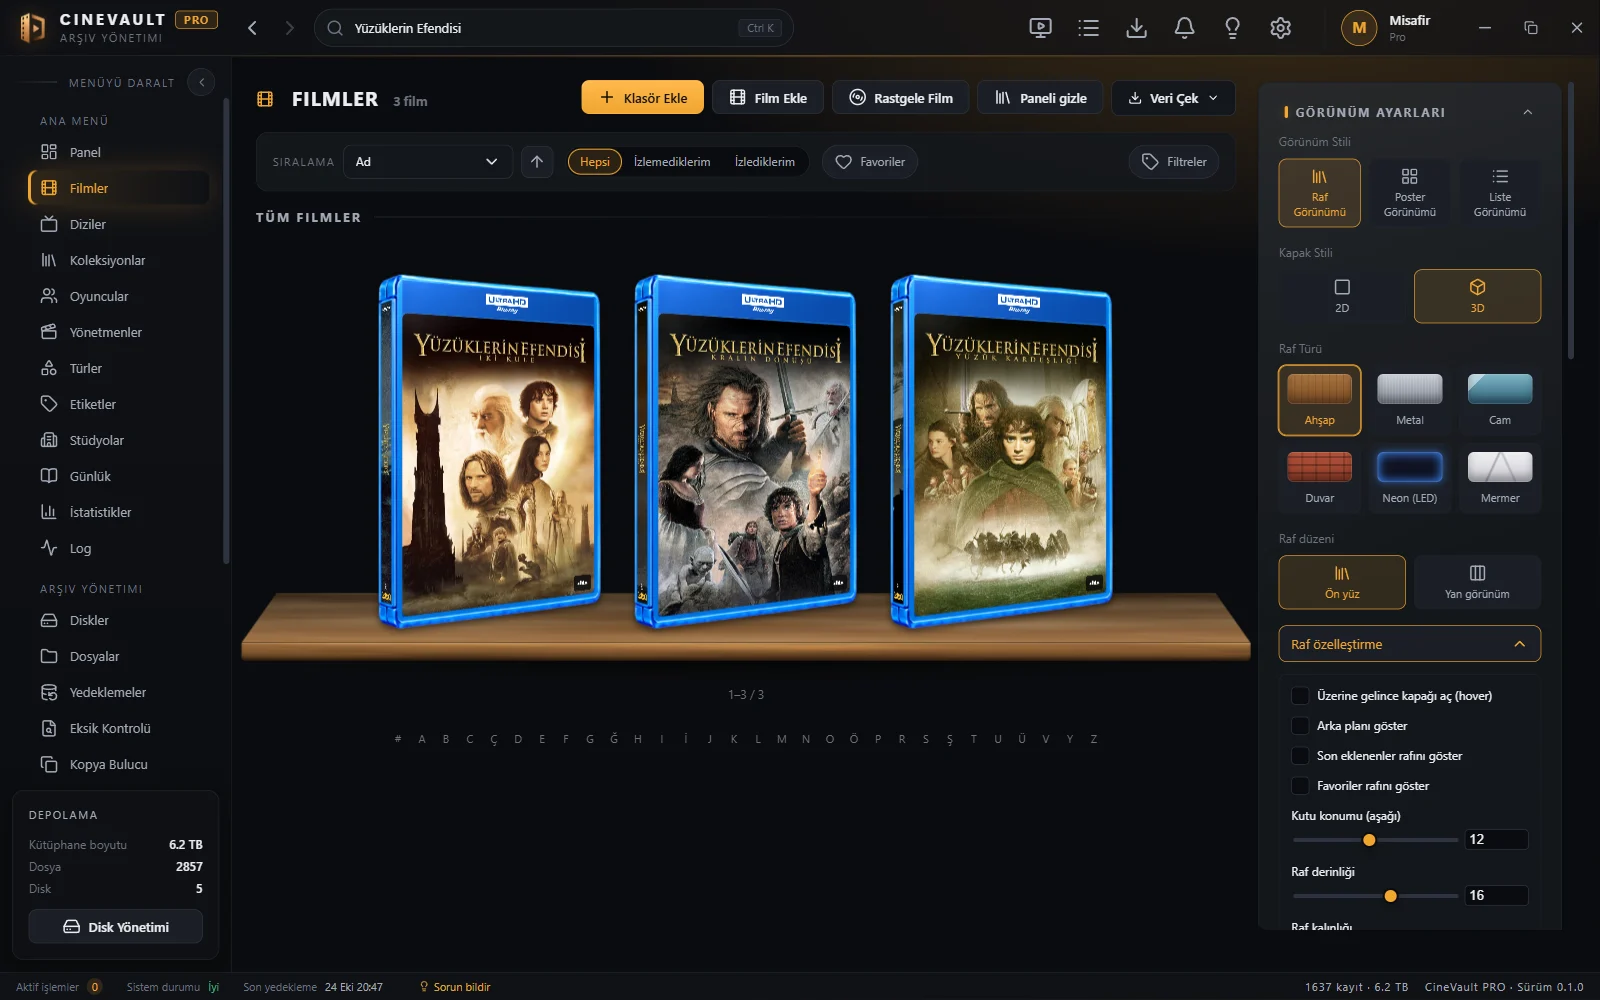Click the download icon in top bar
This screenshot has height=1000, width=1600.
[1136, 28]
